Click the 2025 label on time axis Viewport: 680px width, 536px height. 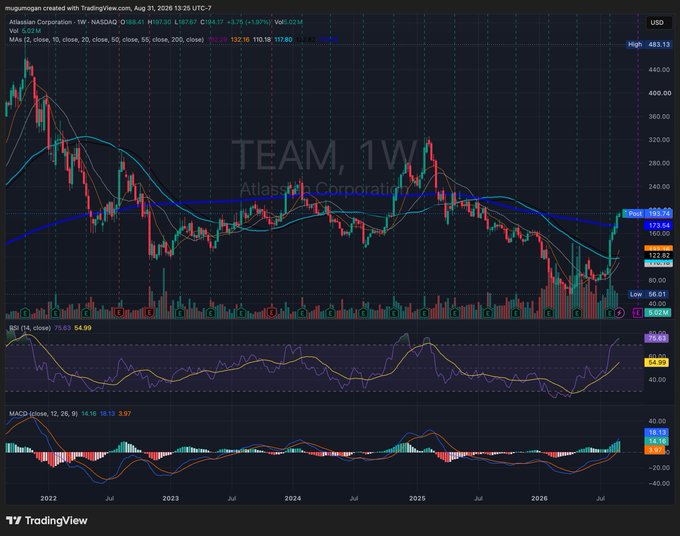[x=417, y=498]
